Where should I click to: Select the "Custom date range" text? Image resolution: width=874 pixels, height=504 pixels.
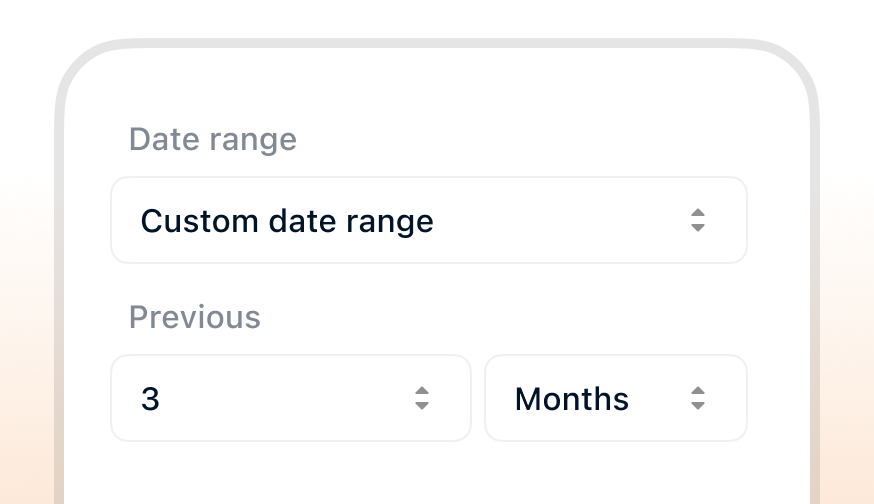[x=287, y=221]
